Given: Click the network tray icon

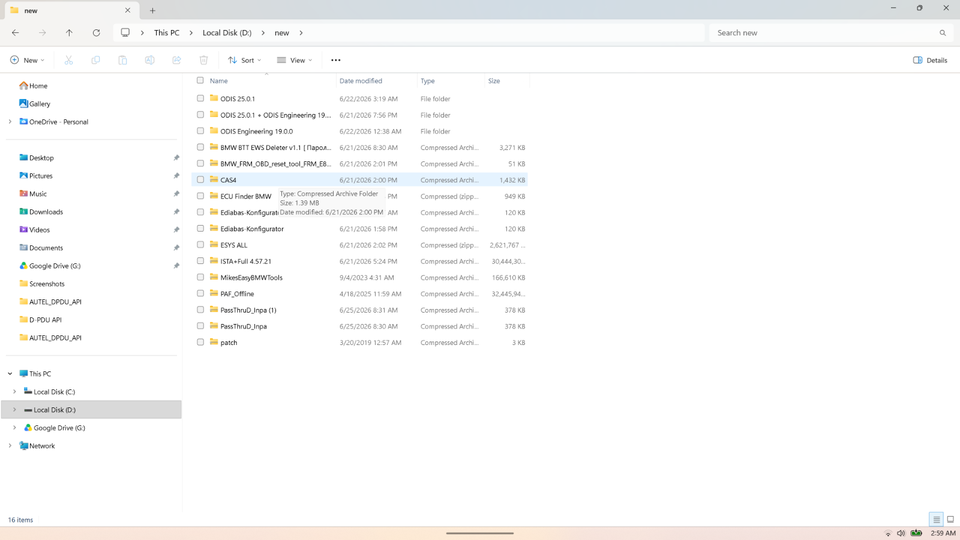Looking at the screenshot, I should tap(888, 533).
